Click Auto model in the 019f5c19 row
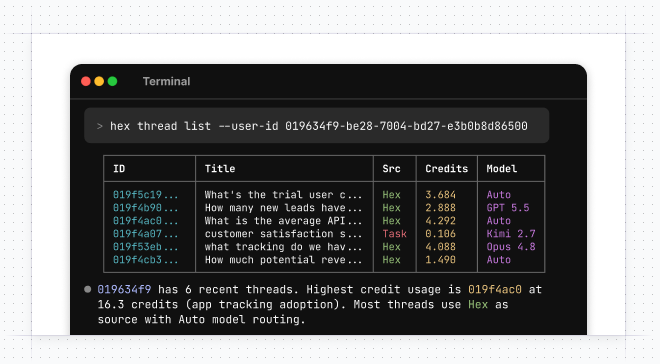 499,195
